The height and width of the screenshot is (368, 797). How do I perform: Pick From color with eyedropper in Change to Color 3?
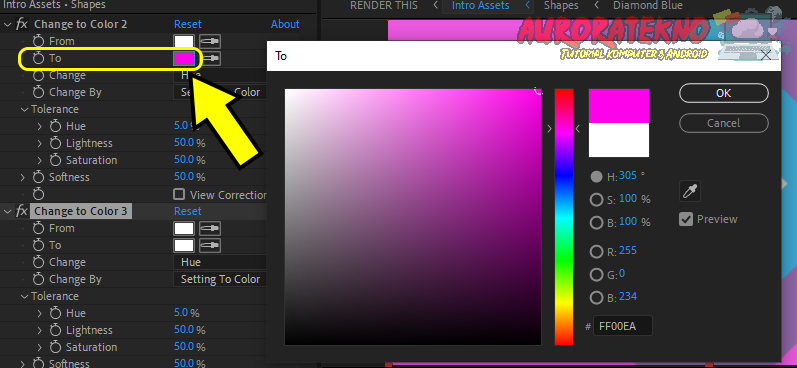pyautogui.click(x=209, y=228)
